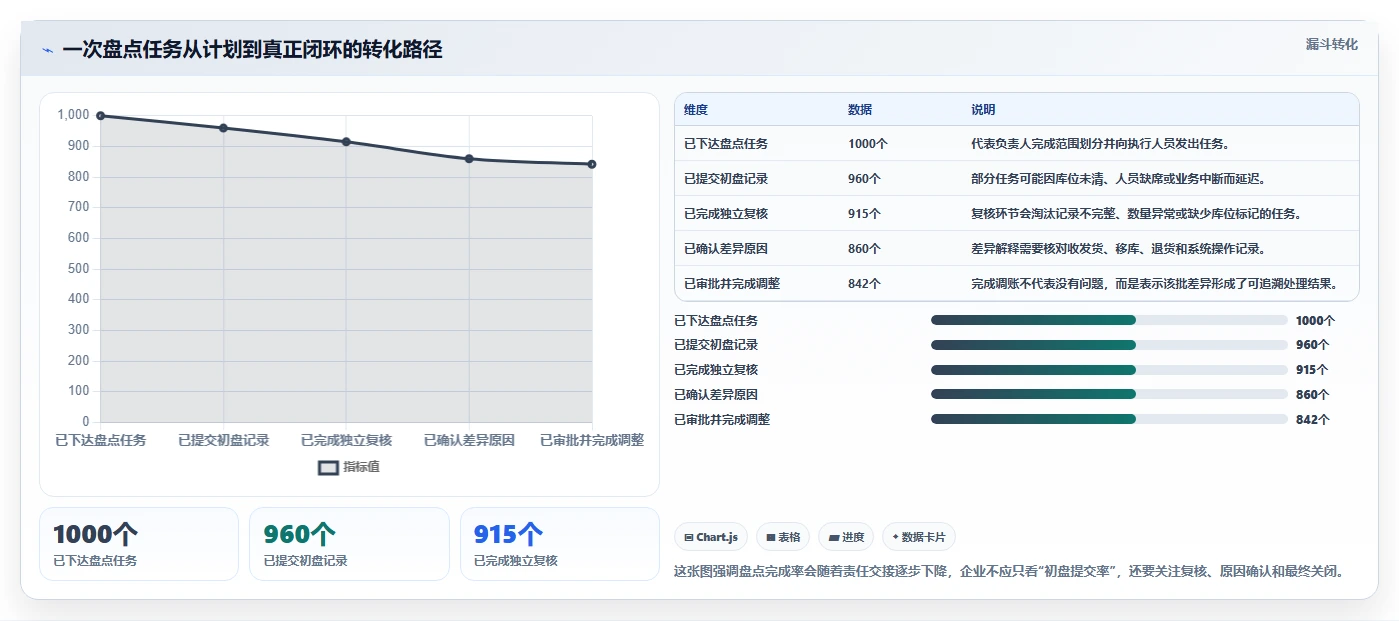Click the 0 y-axis tick label
The width and height of the screenshot is (1399, 621).
coord(85,422)
